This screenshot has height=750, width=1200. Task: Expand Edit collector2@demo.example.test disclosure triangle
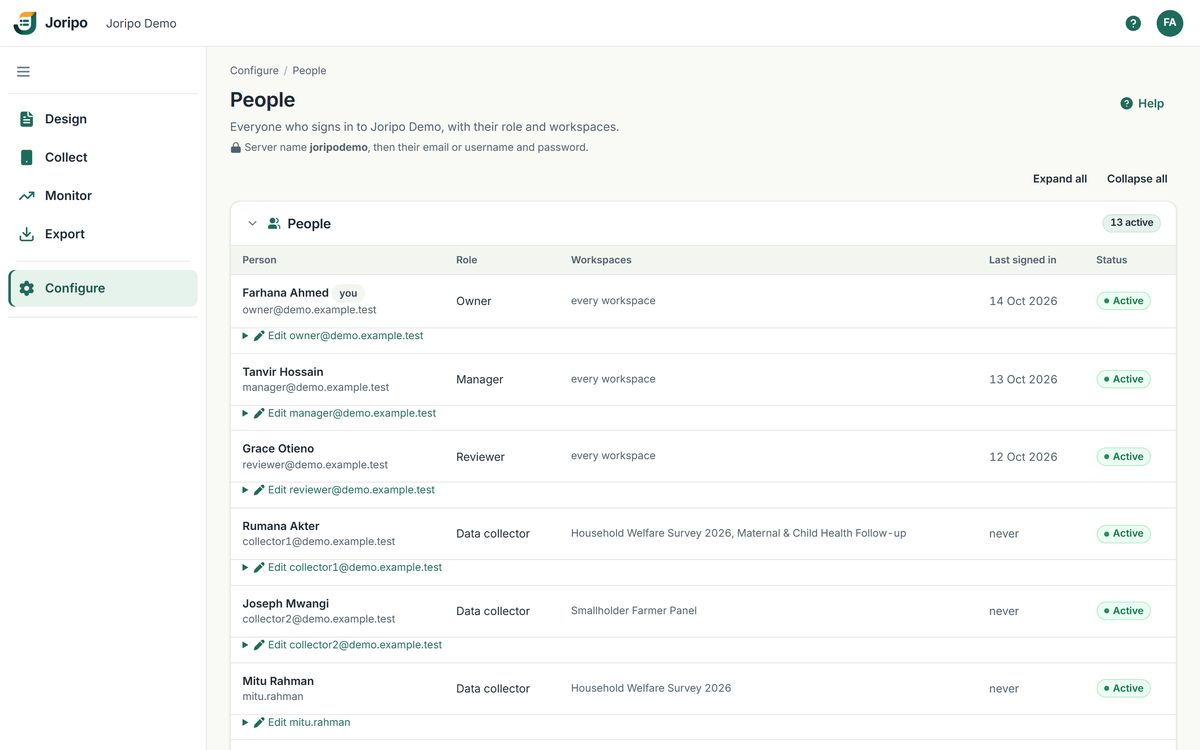tap(245, 645)
